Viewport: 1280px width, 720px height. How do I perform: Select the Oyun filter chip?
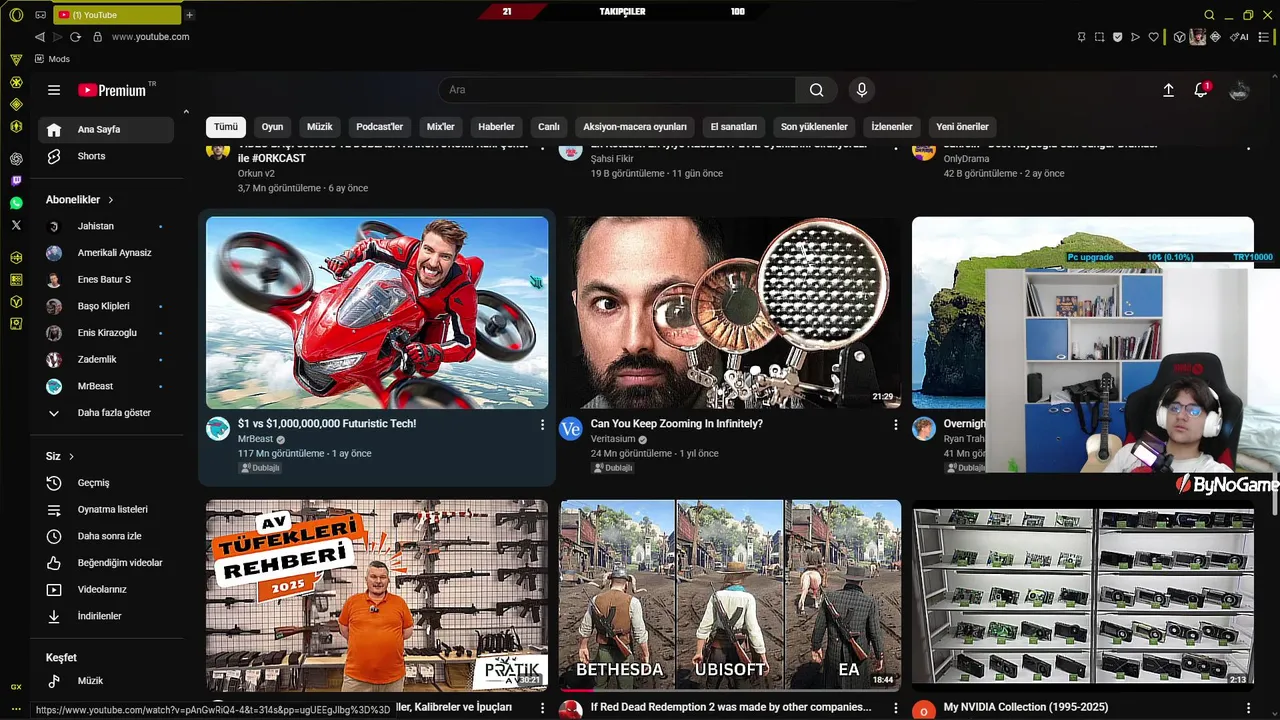(x=272, y=127)
